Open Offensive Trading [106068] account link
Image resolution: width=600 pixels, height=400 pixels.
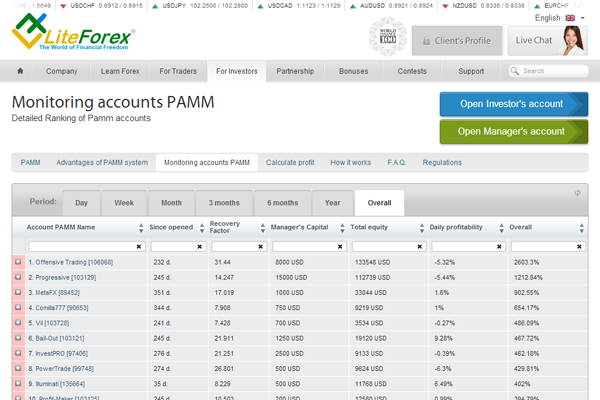[74, 262]
